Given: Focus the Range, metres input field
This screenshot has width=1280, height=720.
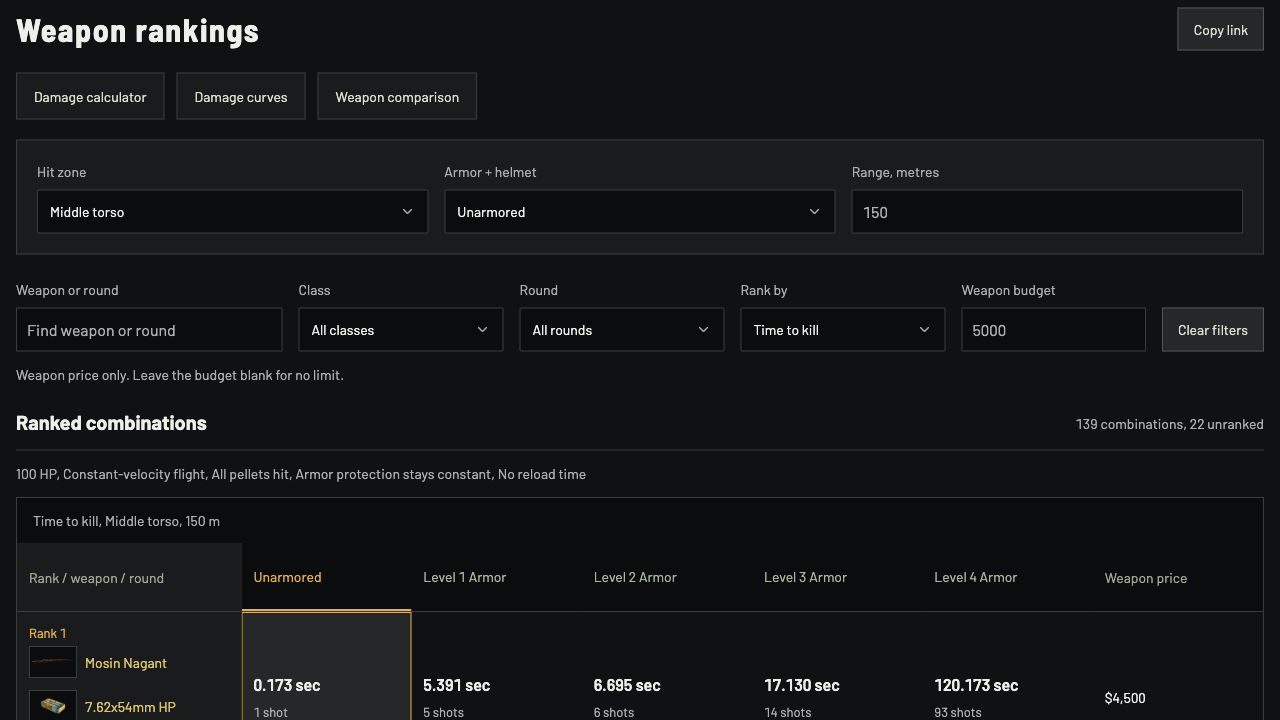Looking at the screenshot, I should (x=1047, y=212).
